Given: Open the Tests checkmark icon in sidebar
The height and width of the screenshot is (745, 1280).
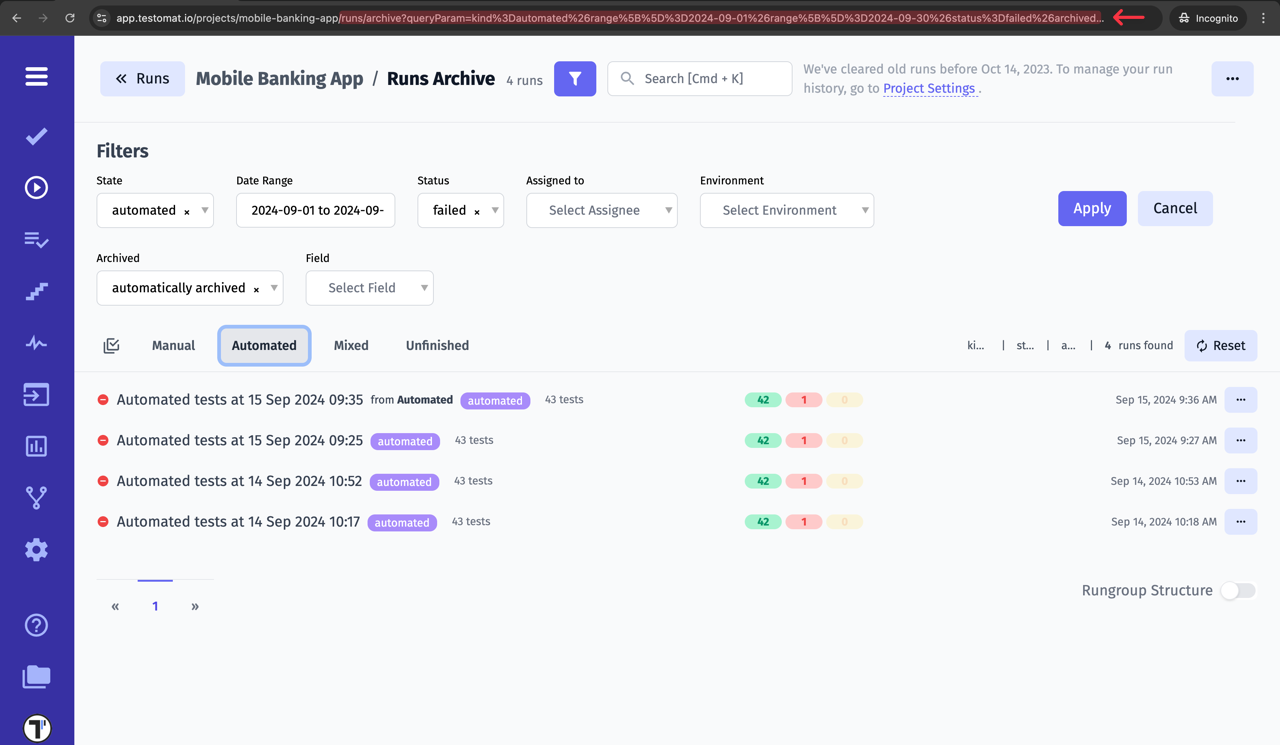Looking at the screenshot, I should [x=36, y=136].
